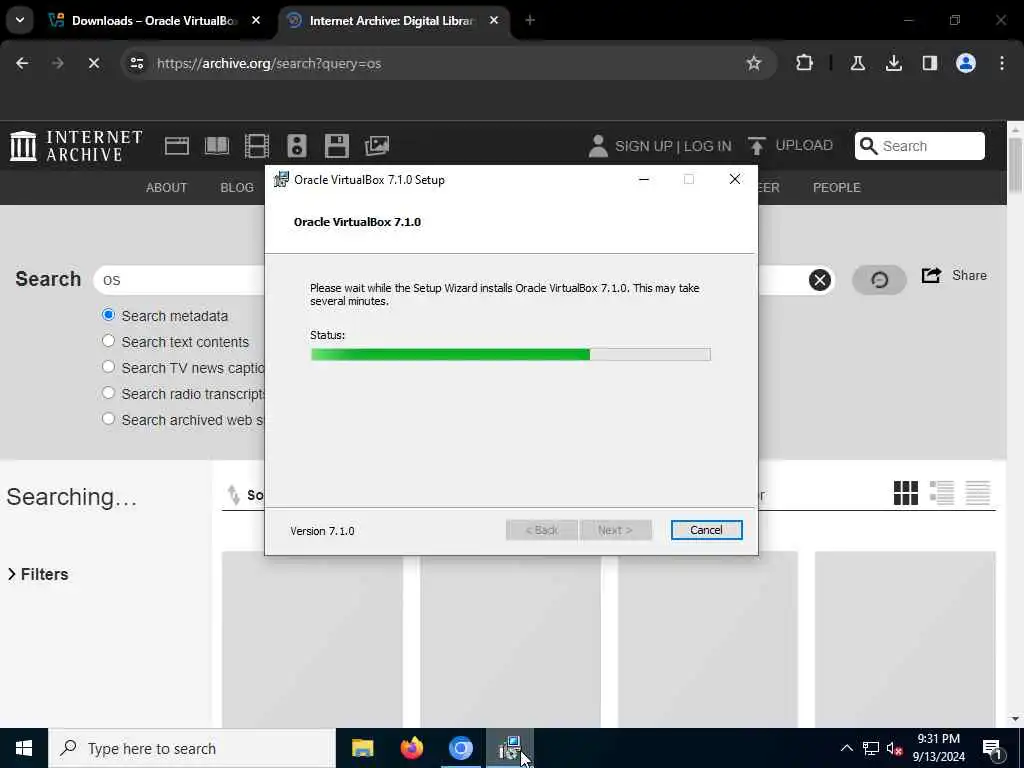Switch to compact list view
This screenshot has width=1024, height=768.
(978, 493)
